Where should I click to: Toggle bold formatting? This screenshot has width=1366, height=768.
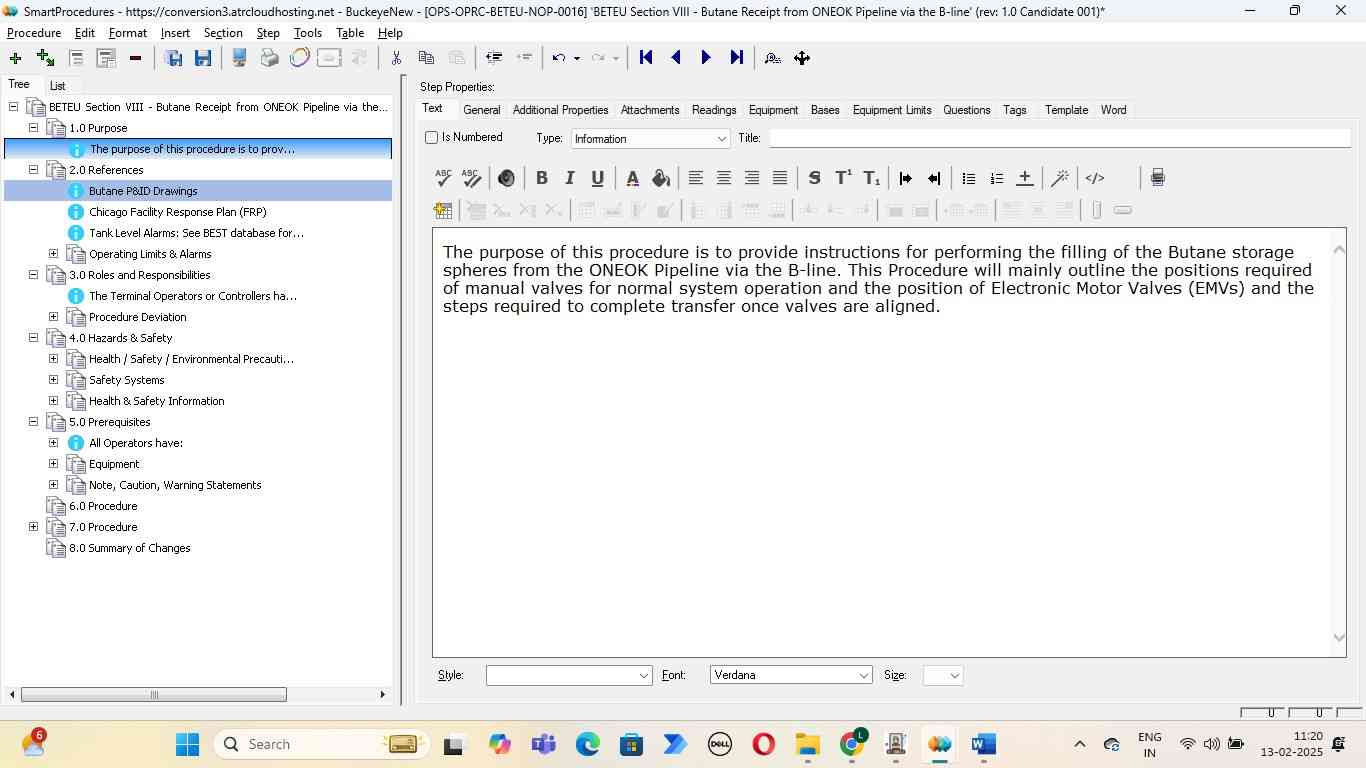541,178
